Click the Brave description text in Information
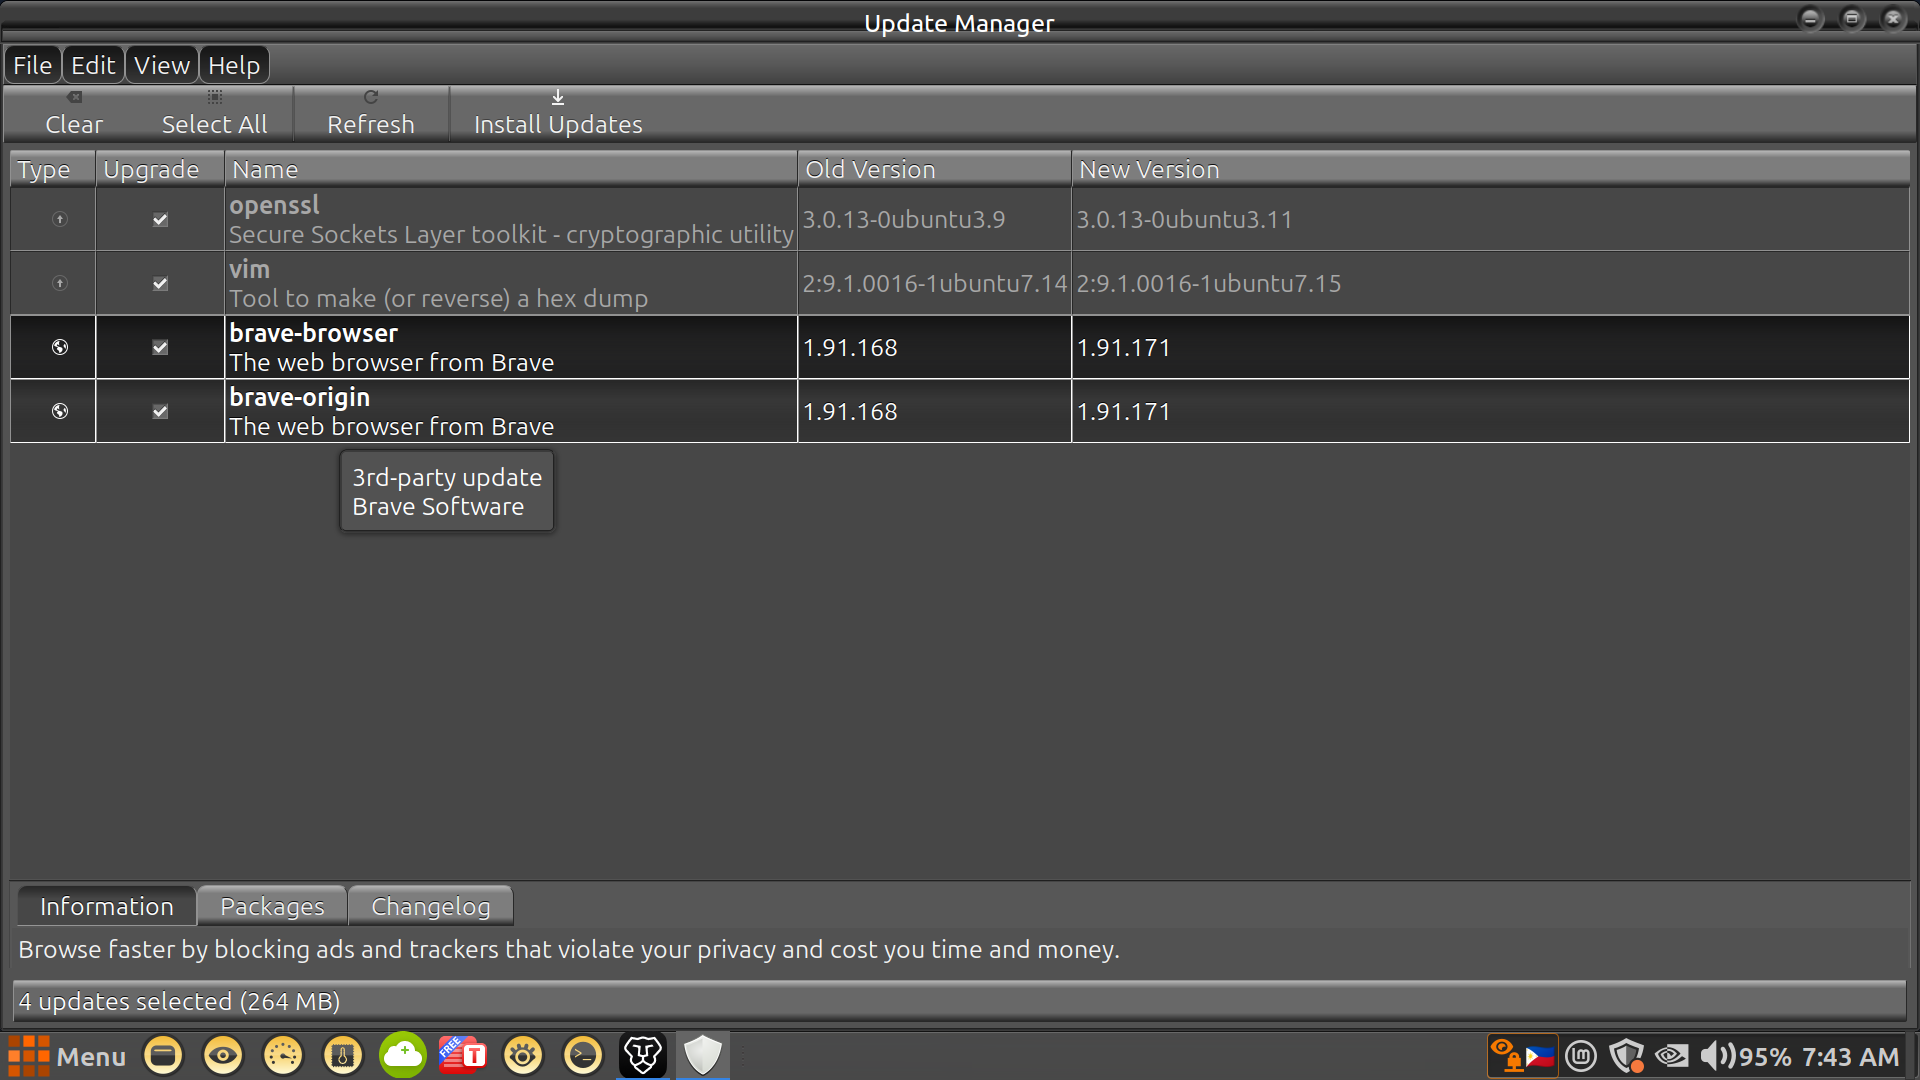Screen dimensions: 1920x1080 (568, 949)
